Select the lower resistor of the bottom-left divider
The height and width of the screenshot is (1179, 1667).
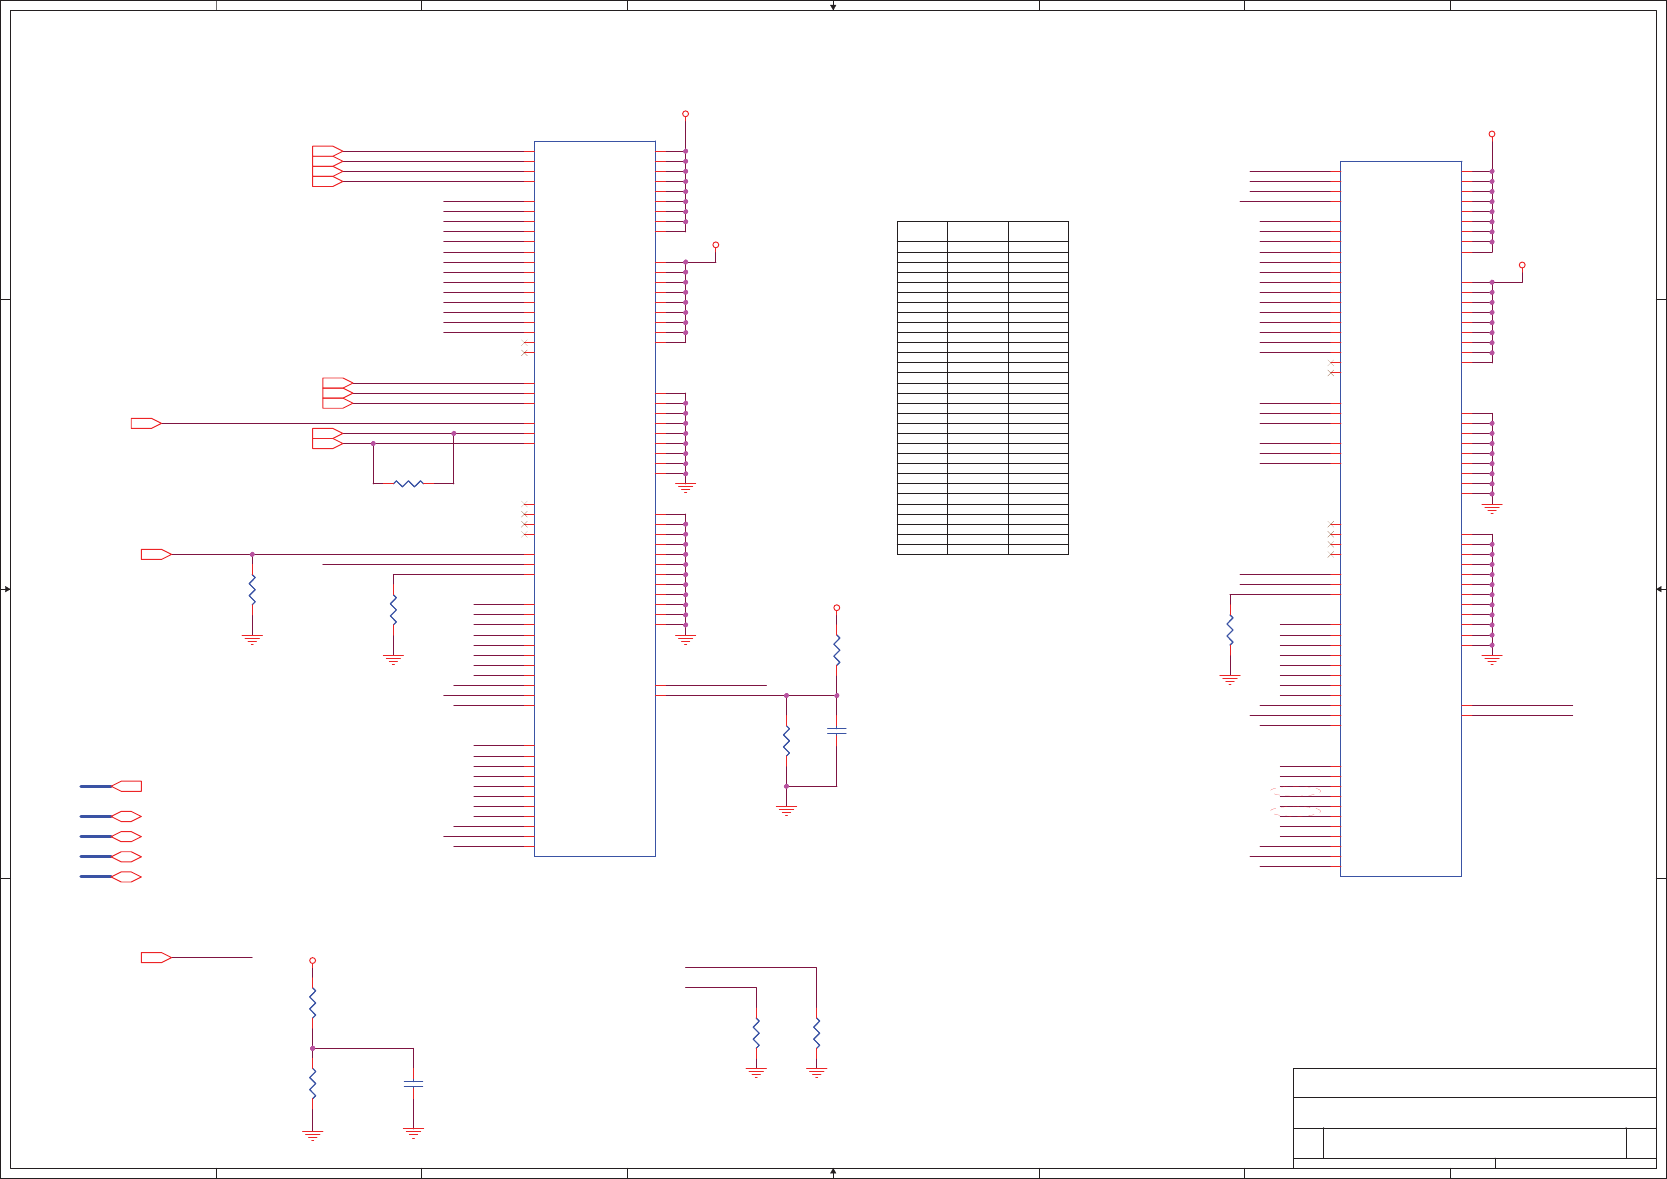(313, 1085)
